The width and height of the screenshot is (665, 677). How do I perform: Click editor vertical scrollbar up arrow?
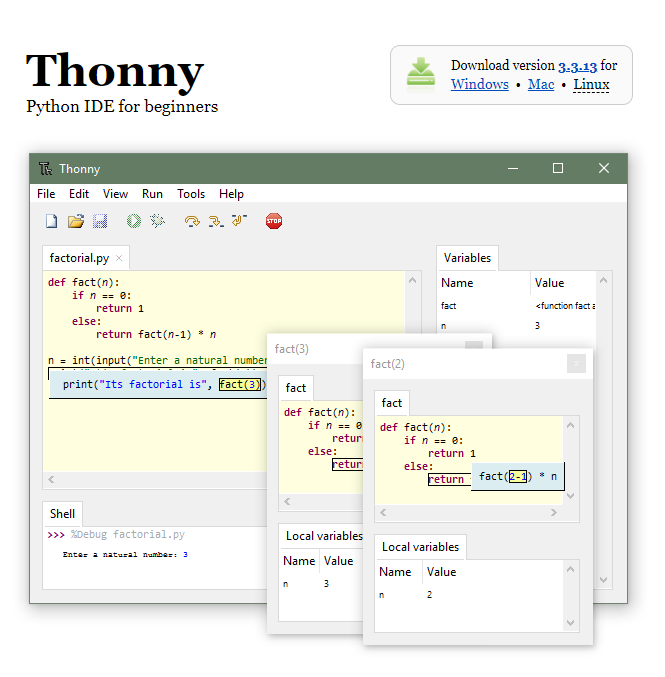click(412, 281)
